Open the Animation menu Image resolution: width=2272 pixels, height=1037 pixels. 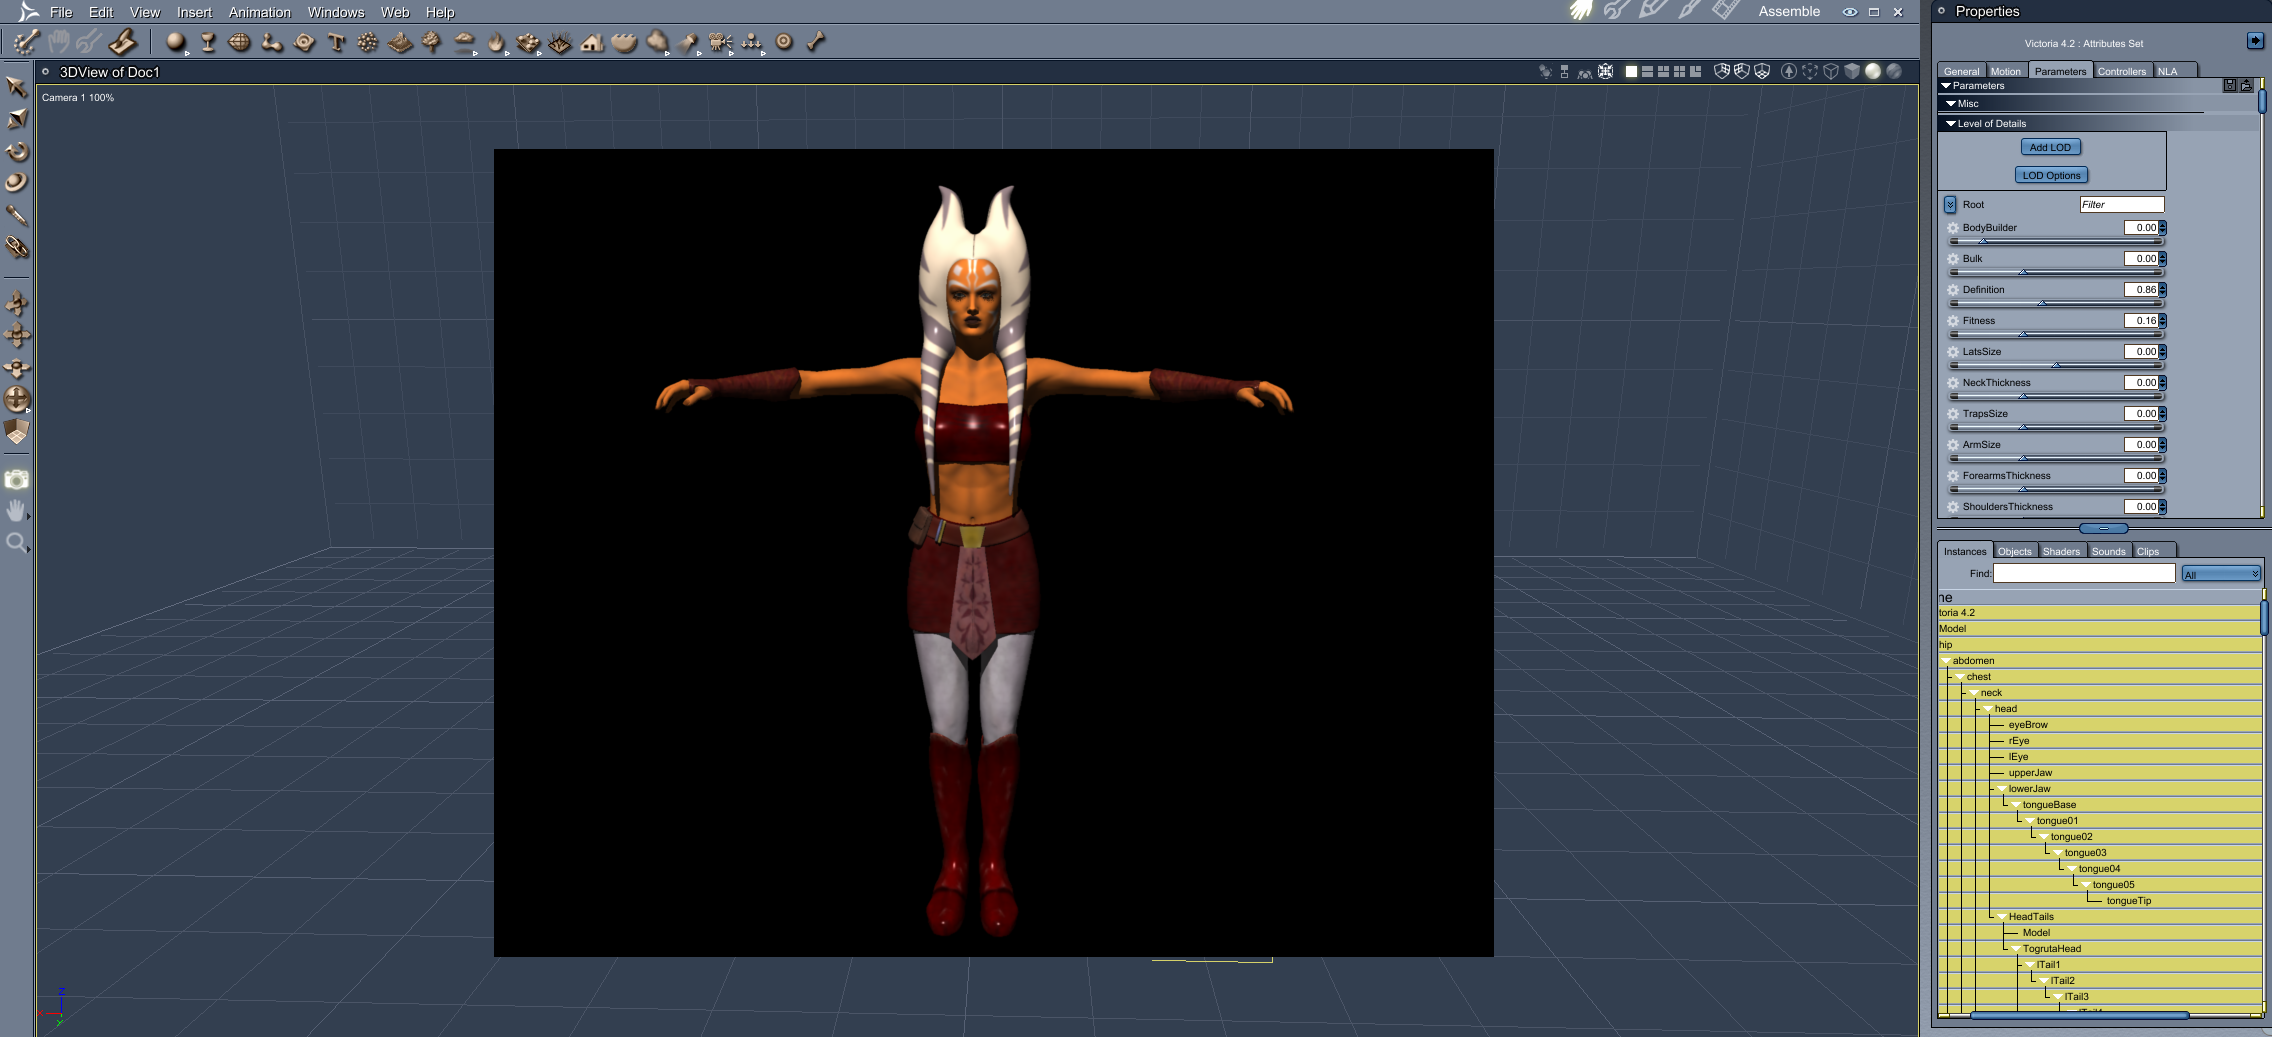click(260, 12)
